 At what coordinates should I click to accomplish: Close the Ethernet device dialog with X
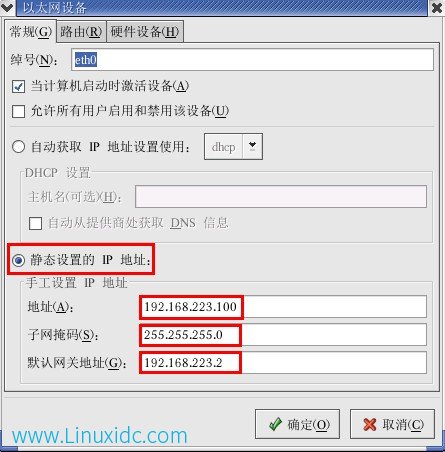[437, 7]
